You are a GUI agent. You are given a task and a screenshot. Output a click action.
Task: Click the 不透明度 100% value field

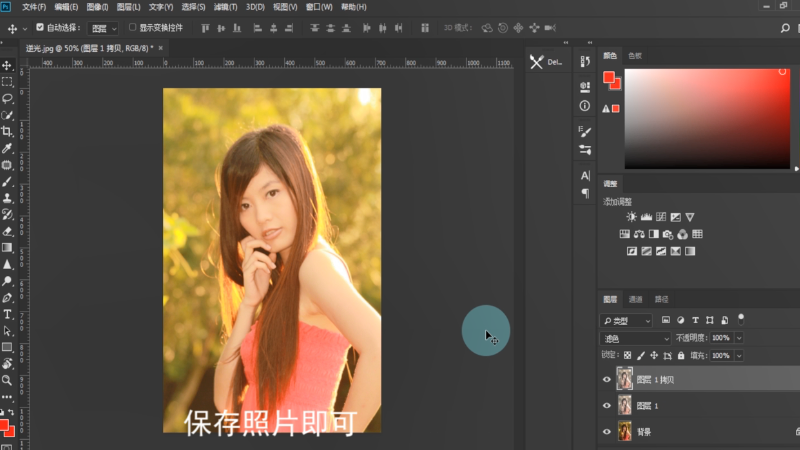[721, 338]
